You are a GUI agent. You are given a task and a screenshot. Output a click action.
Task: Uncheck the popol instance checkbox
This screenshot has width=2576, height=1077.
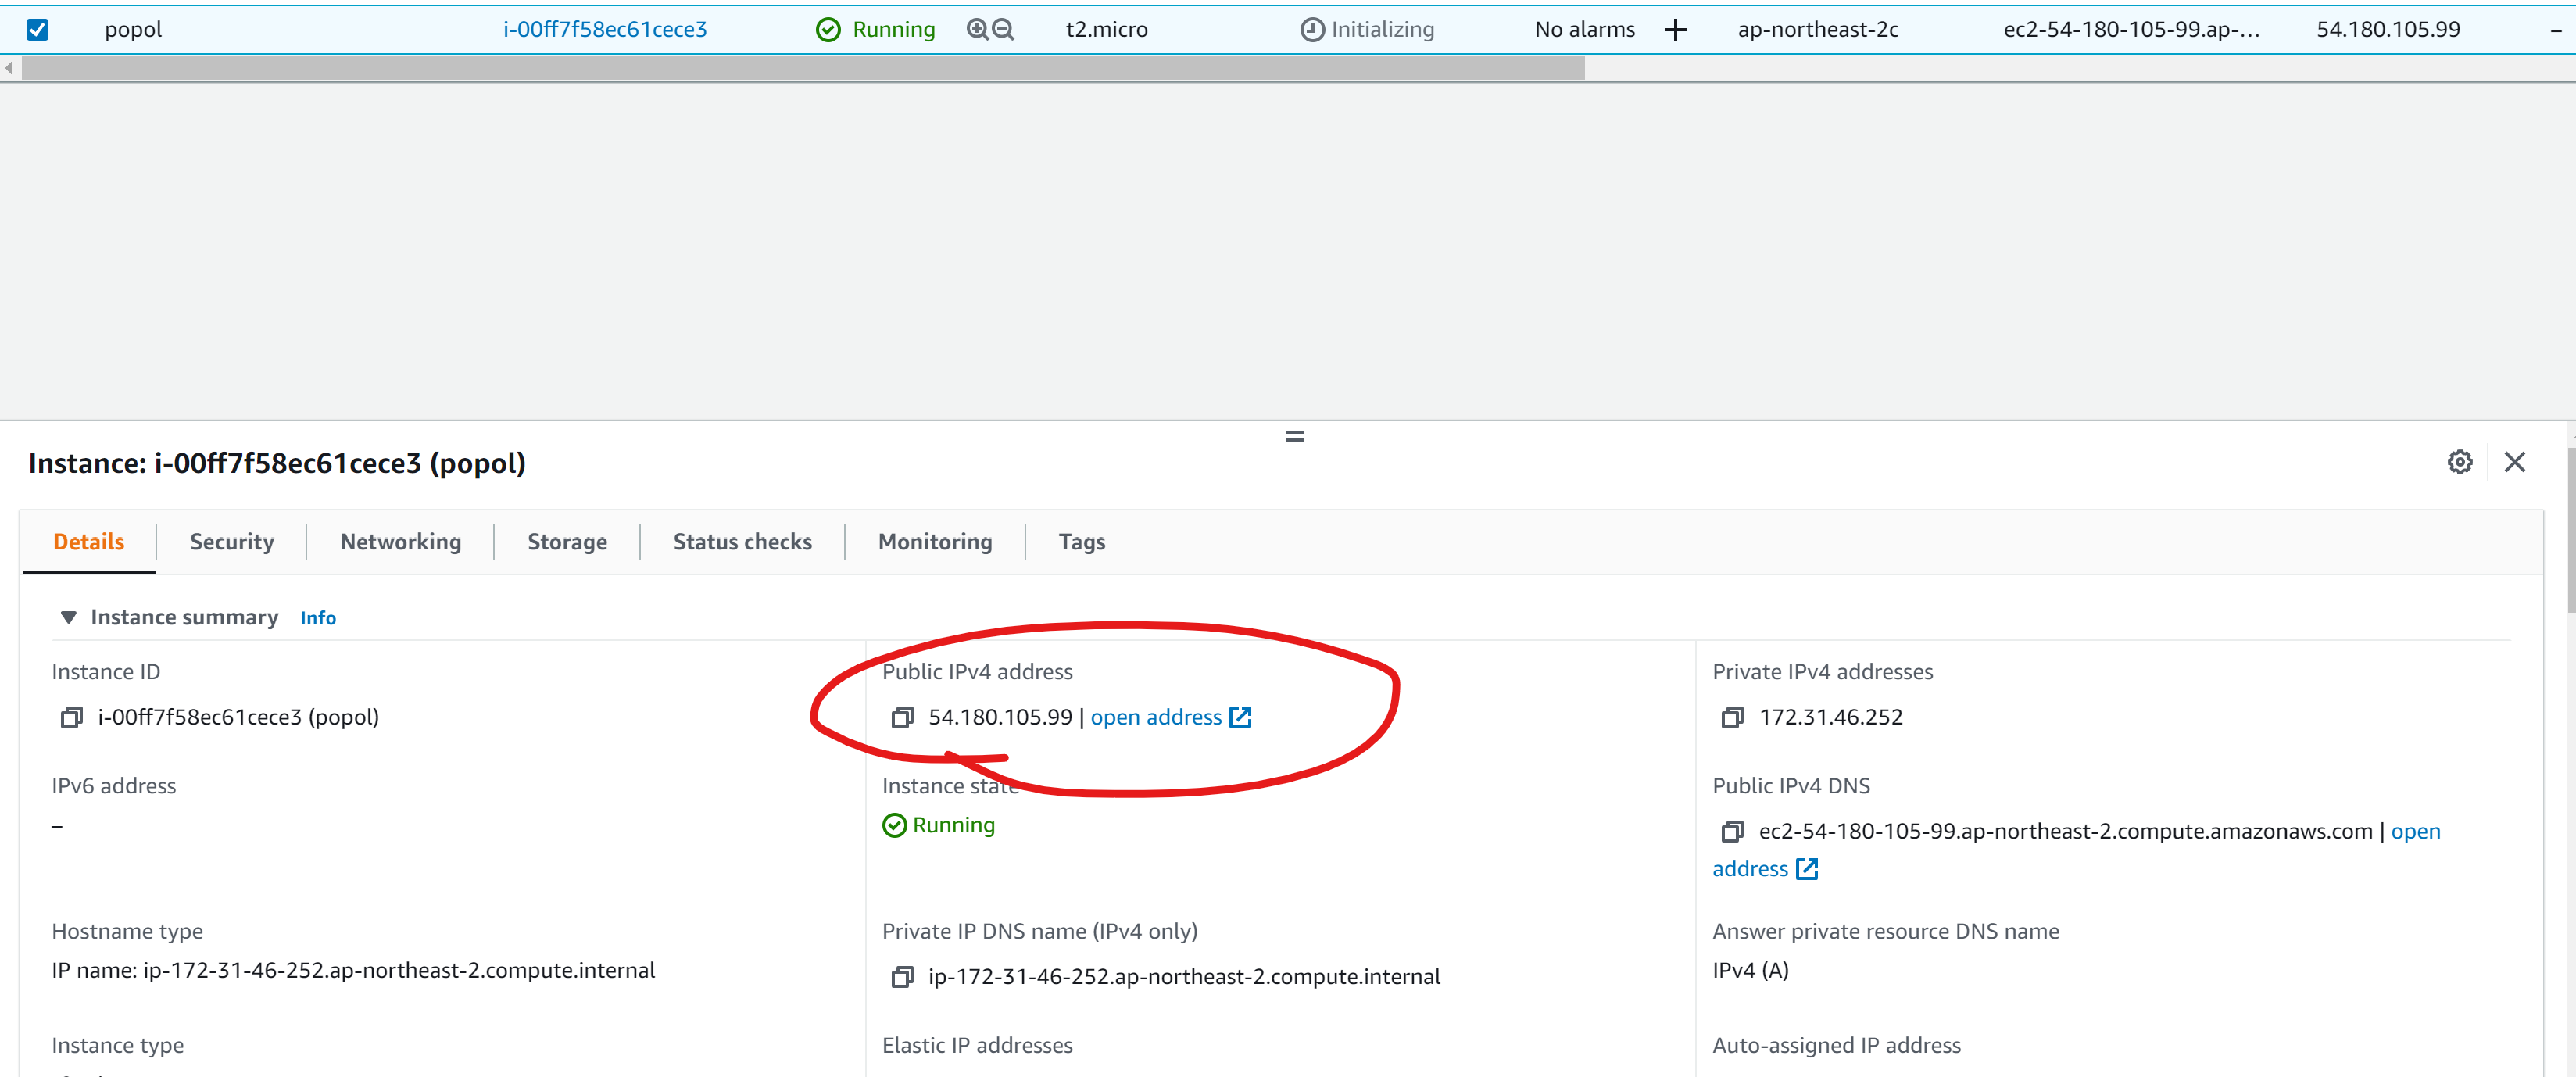37,29
